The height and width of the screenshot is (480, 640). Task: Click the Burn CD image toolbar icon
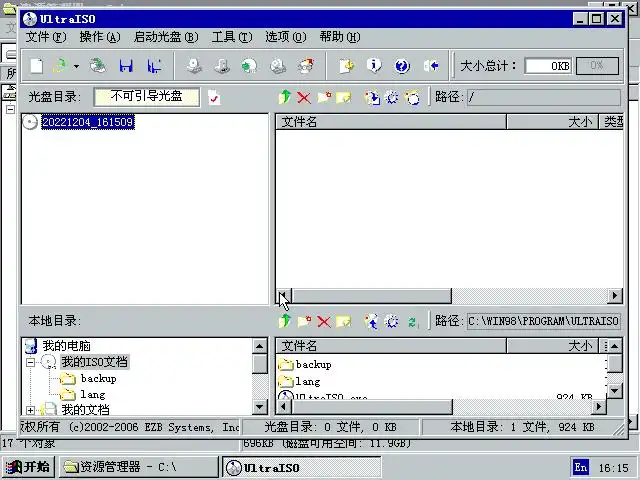tap(306, 66)
